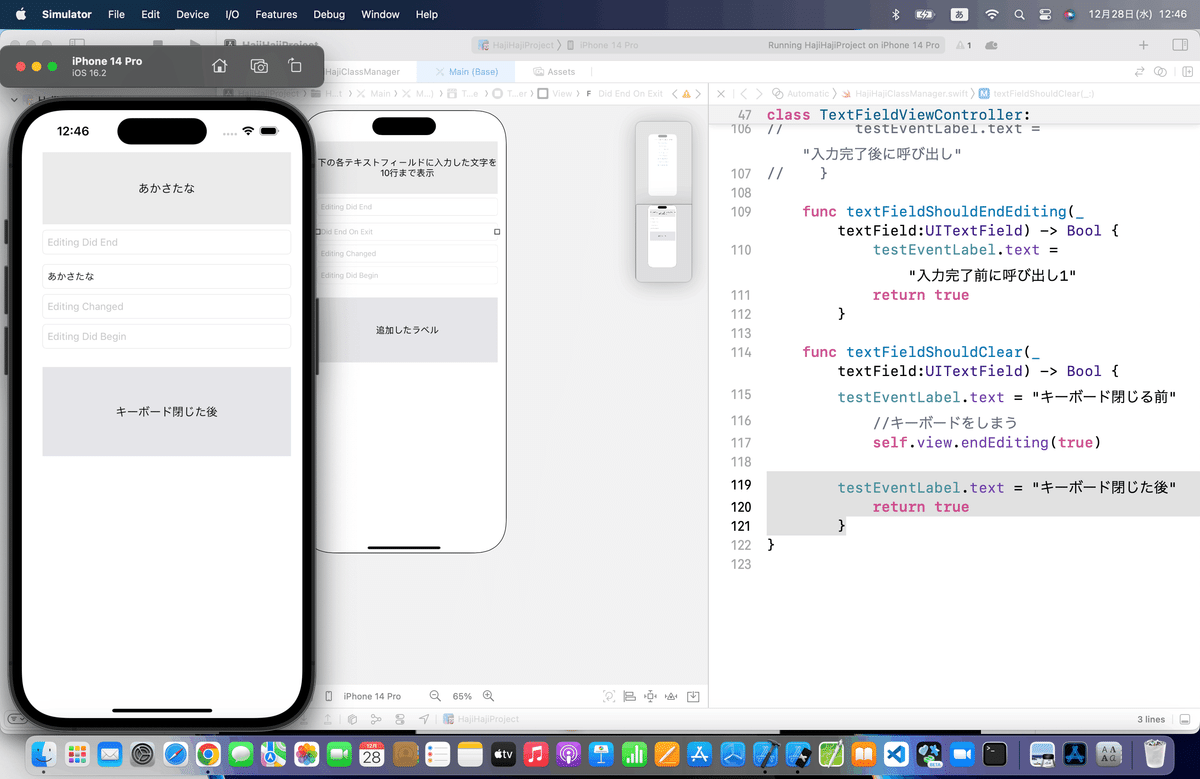Tap the simulator text field containing あかさたな
The image size is (1200, 779).
click(166, 276)
